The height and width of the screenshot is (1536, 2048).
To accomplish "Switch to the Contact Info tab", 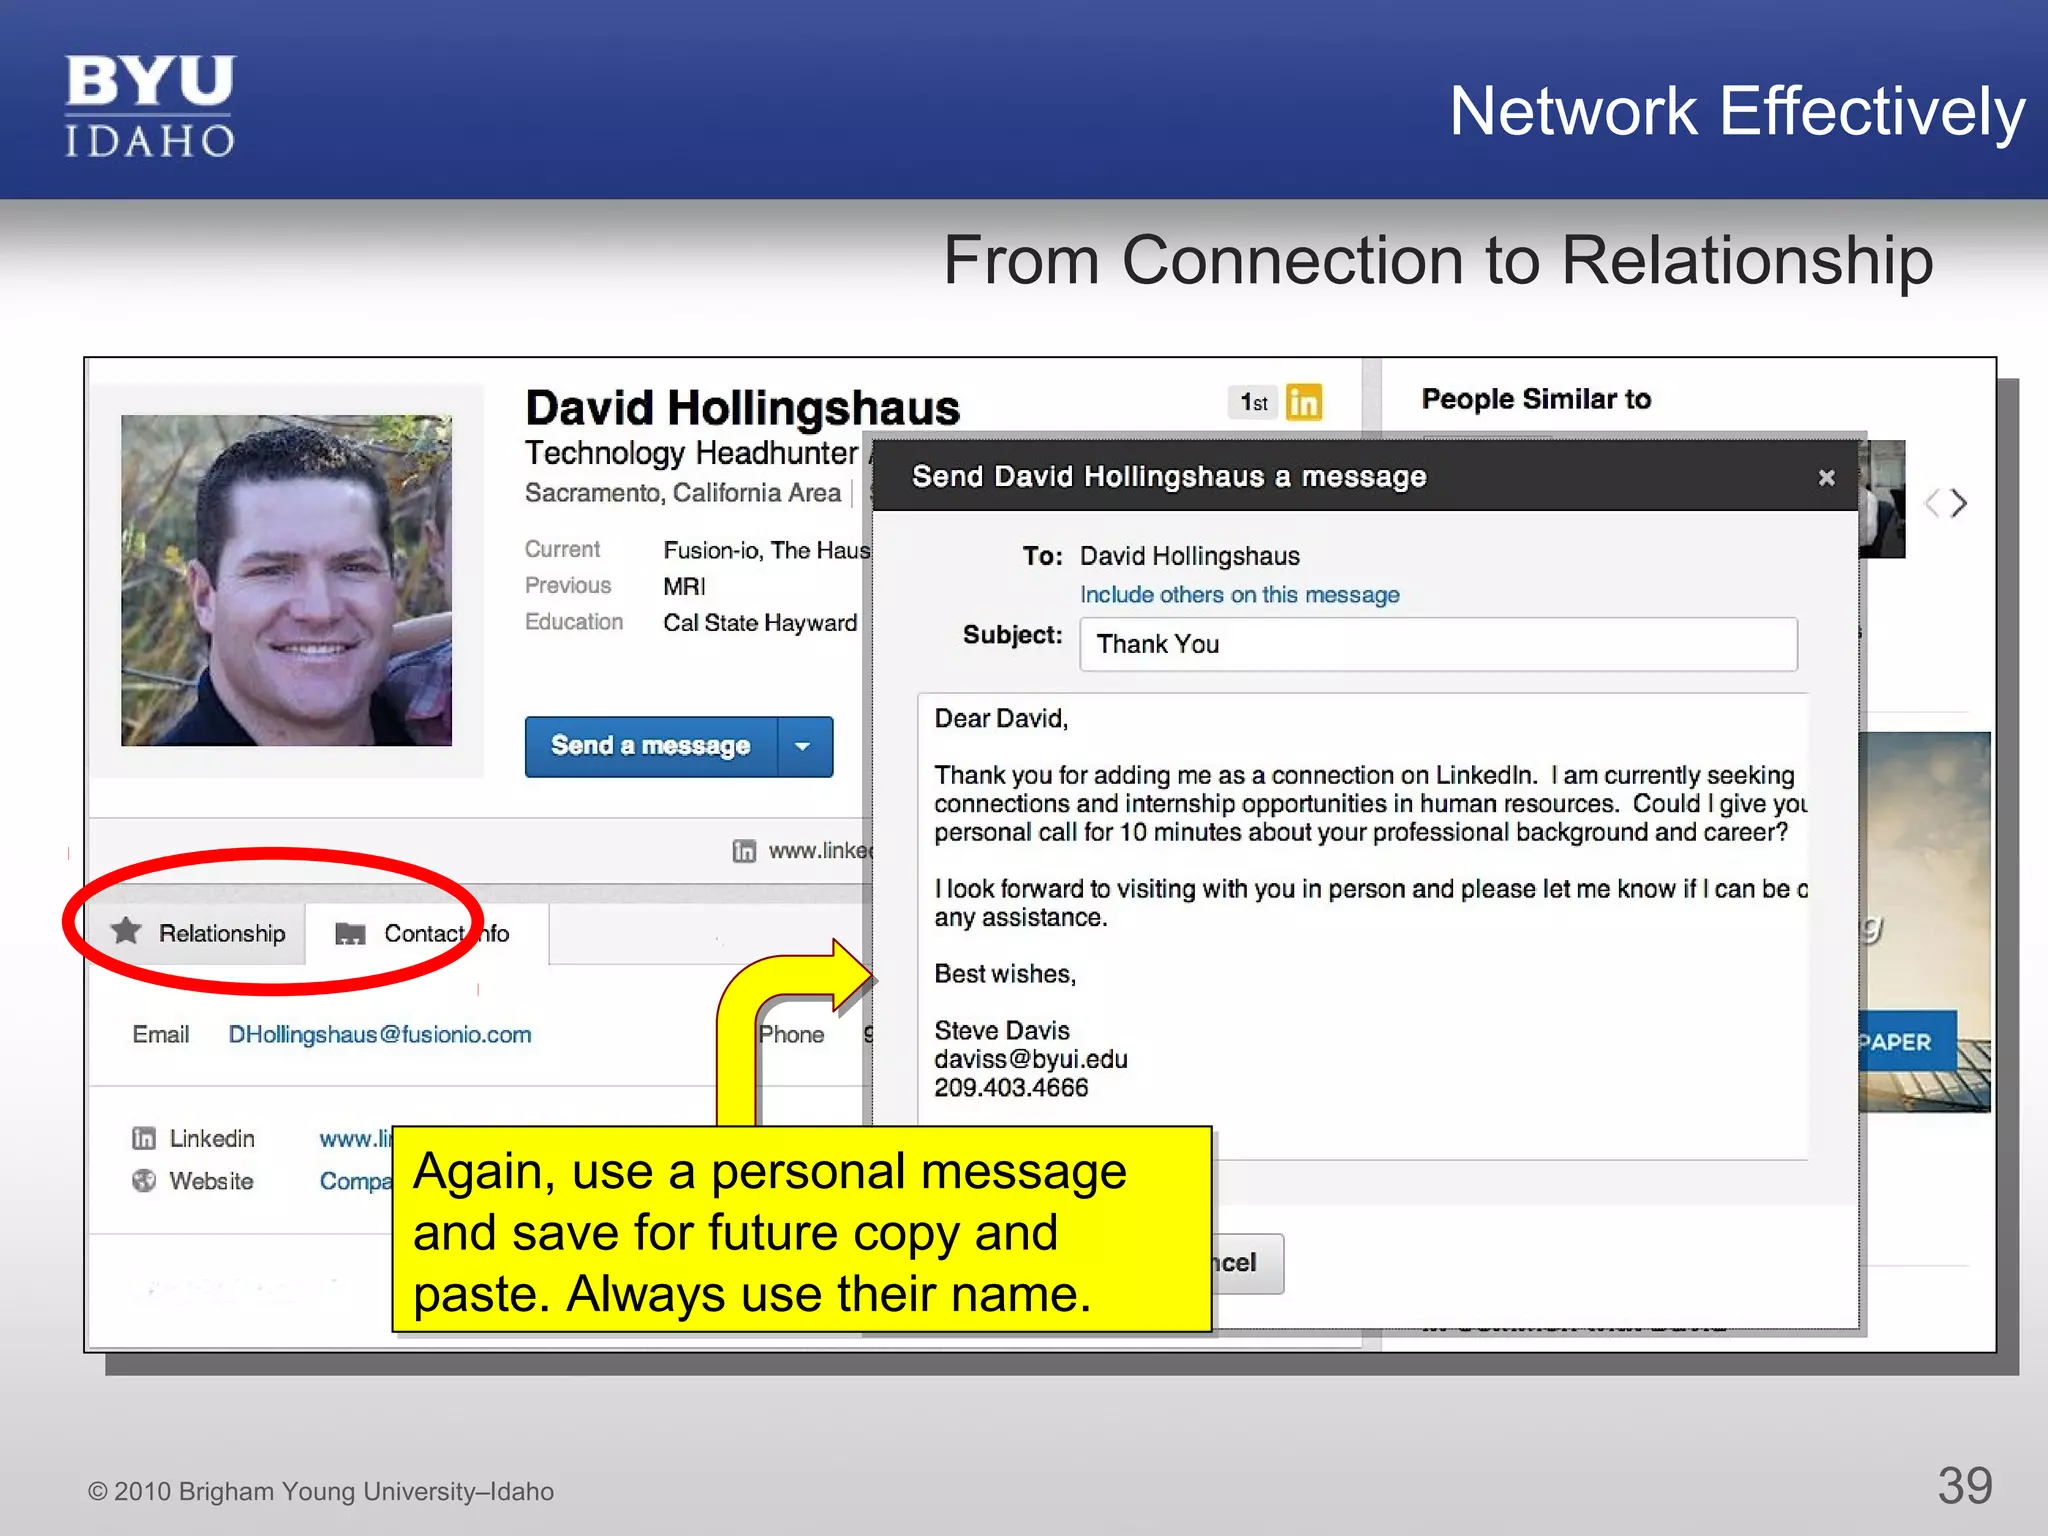I will coord(426,933).
